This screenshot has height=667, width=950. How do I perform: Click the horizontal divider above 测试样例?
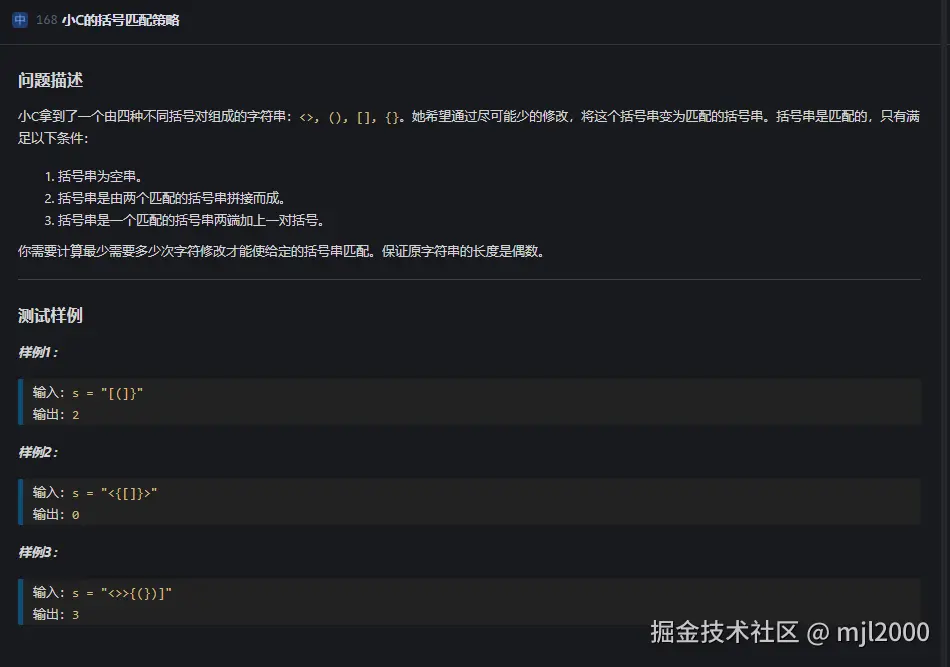(469, 279)
